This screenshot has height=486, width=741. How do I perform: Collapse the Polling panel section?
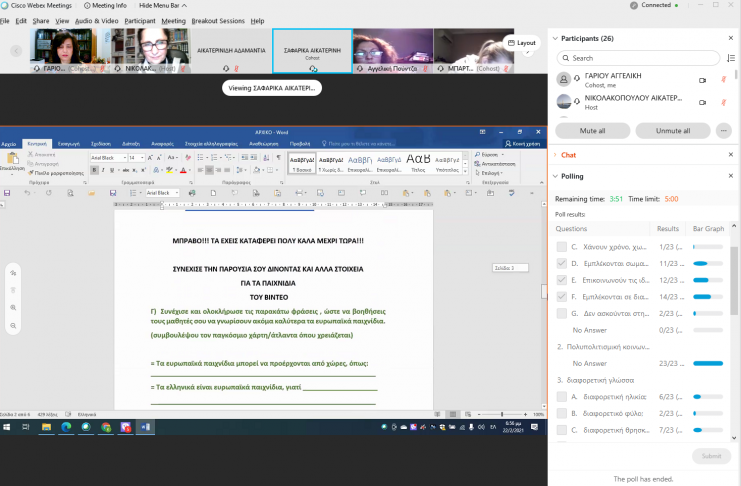[555, 175]
